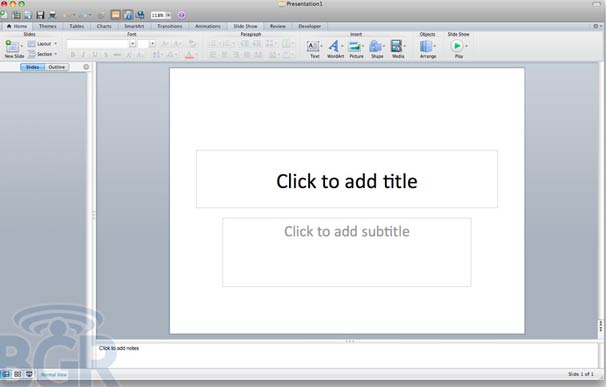Open the Slide Show ribbon tab
The width and height of the screenshot is (606, 387).
[245, 26]
